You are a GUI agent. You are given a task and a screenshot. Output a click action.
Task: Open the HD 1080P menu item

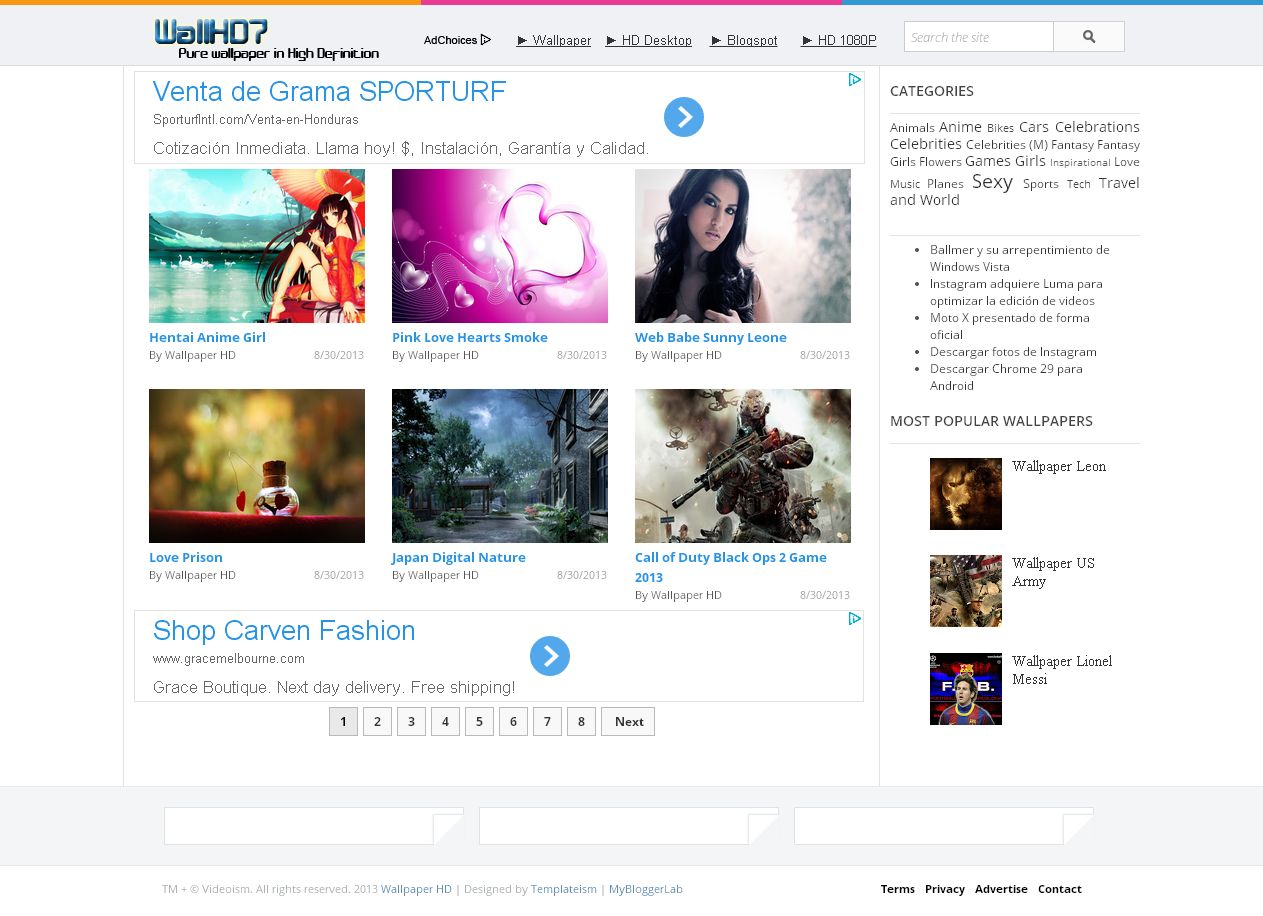click(839, 40)
